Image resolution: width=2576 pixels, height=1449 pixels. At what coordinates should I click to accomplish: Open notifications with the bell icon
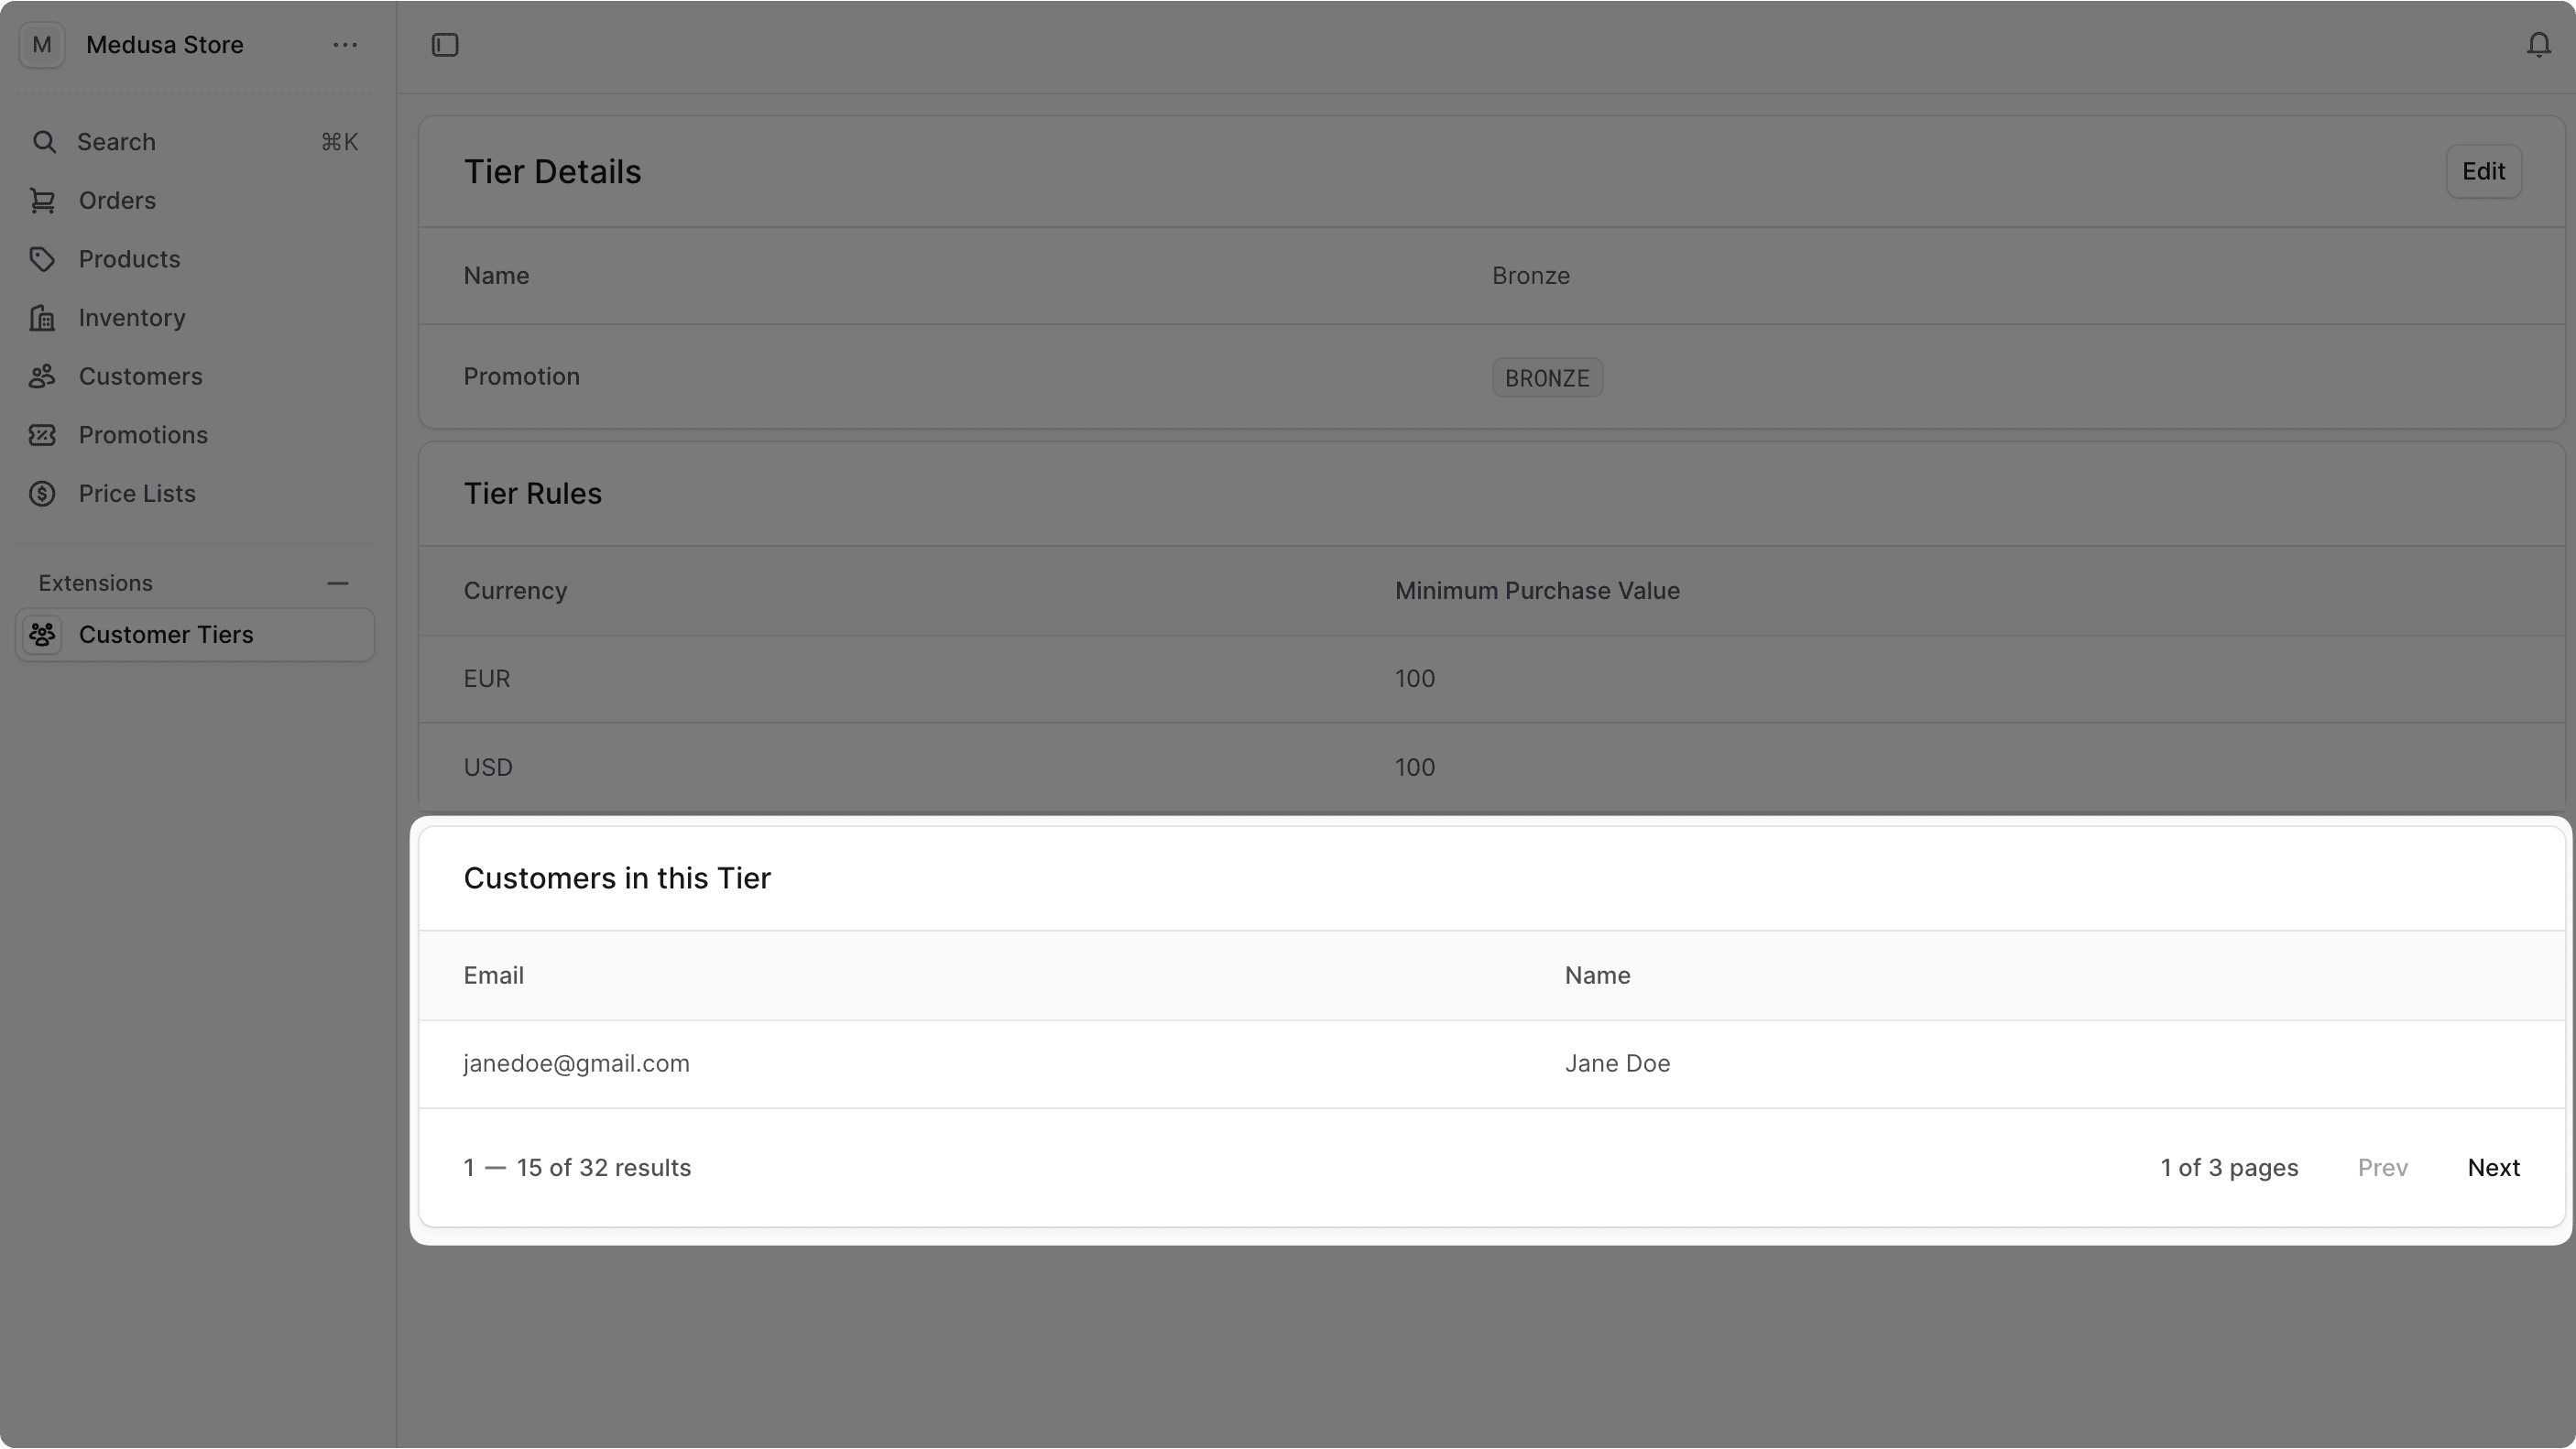pos(2538,44)
